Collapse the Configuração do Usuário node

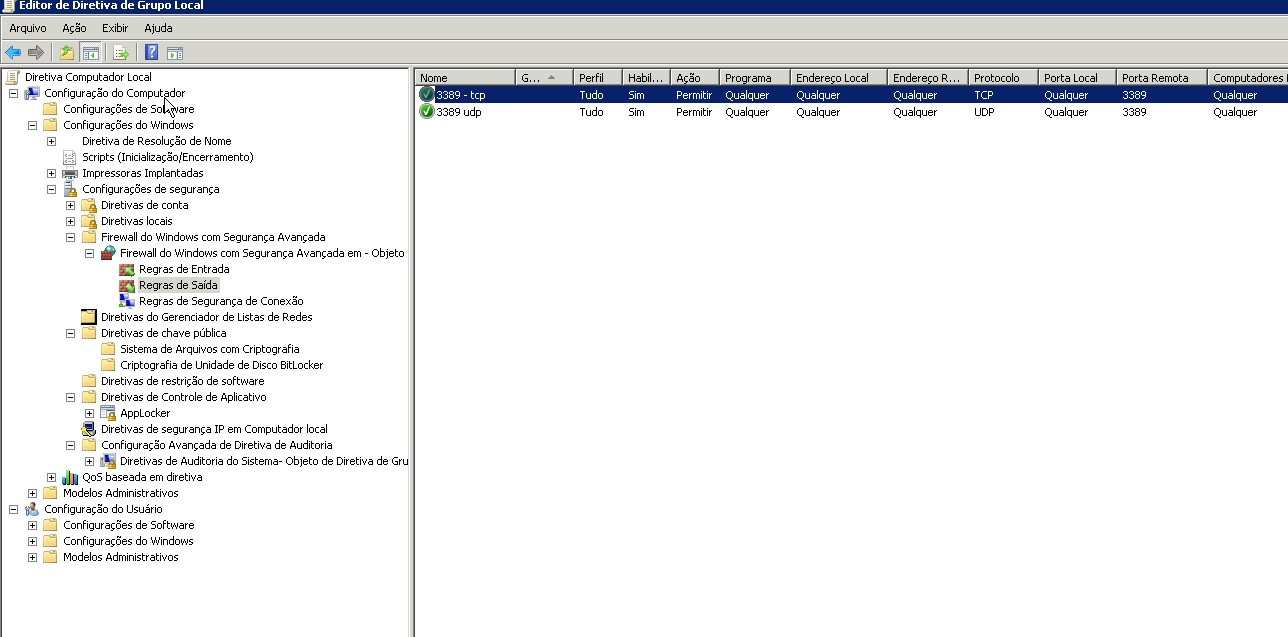(13, 509)
